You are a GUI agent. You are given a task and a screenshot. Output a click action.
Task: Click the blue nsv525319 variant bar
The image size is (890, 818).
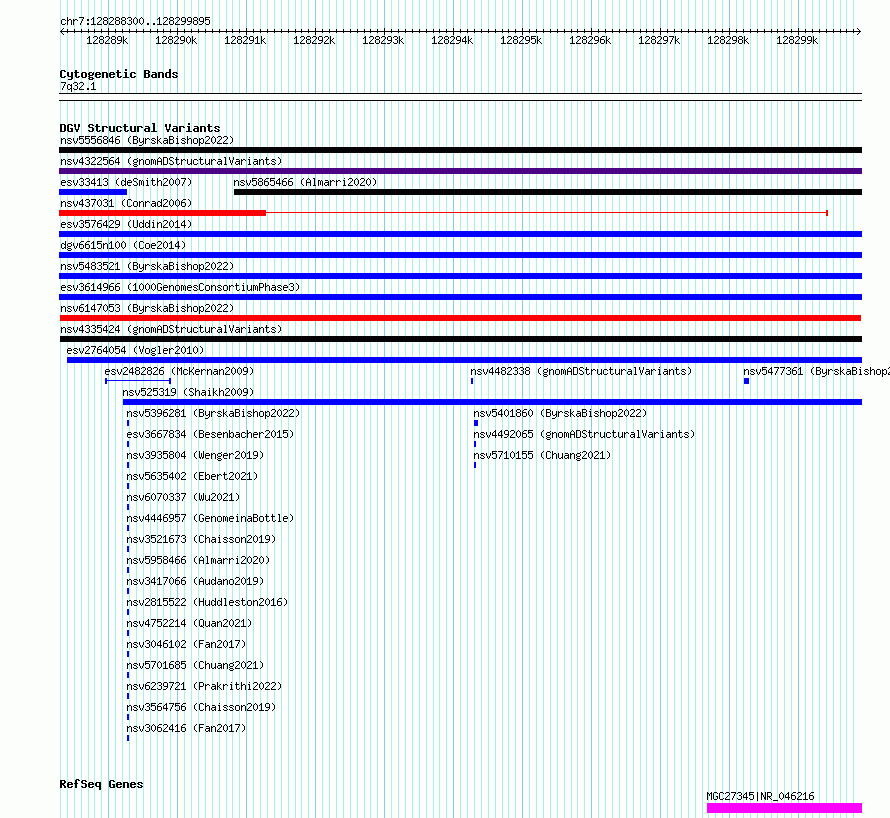pyautogui.click(x=492, y=402)
